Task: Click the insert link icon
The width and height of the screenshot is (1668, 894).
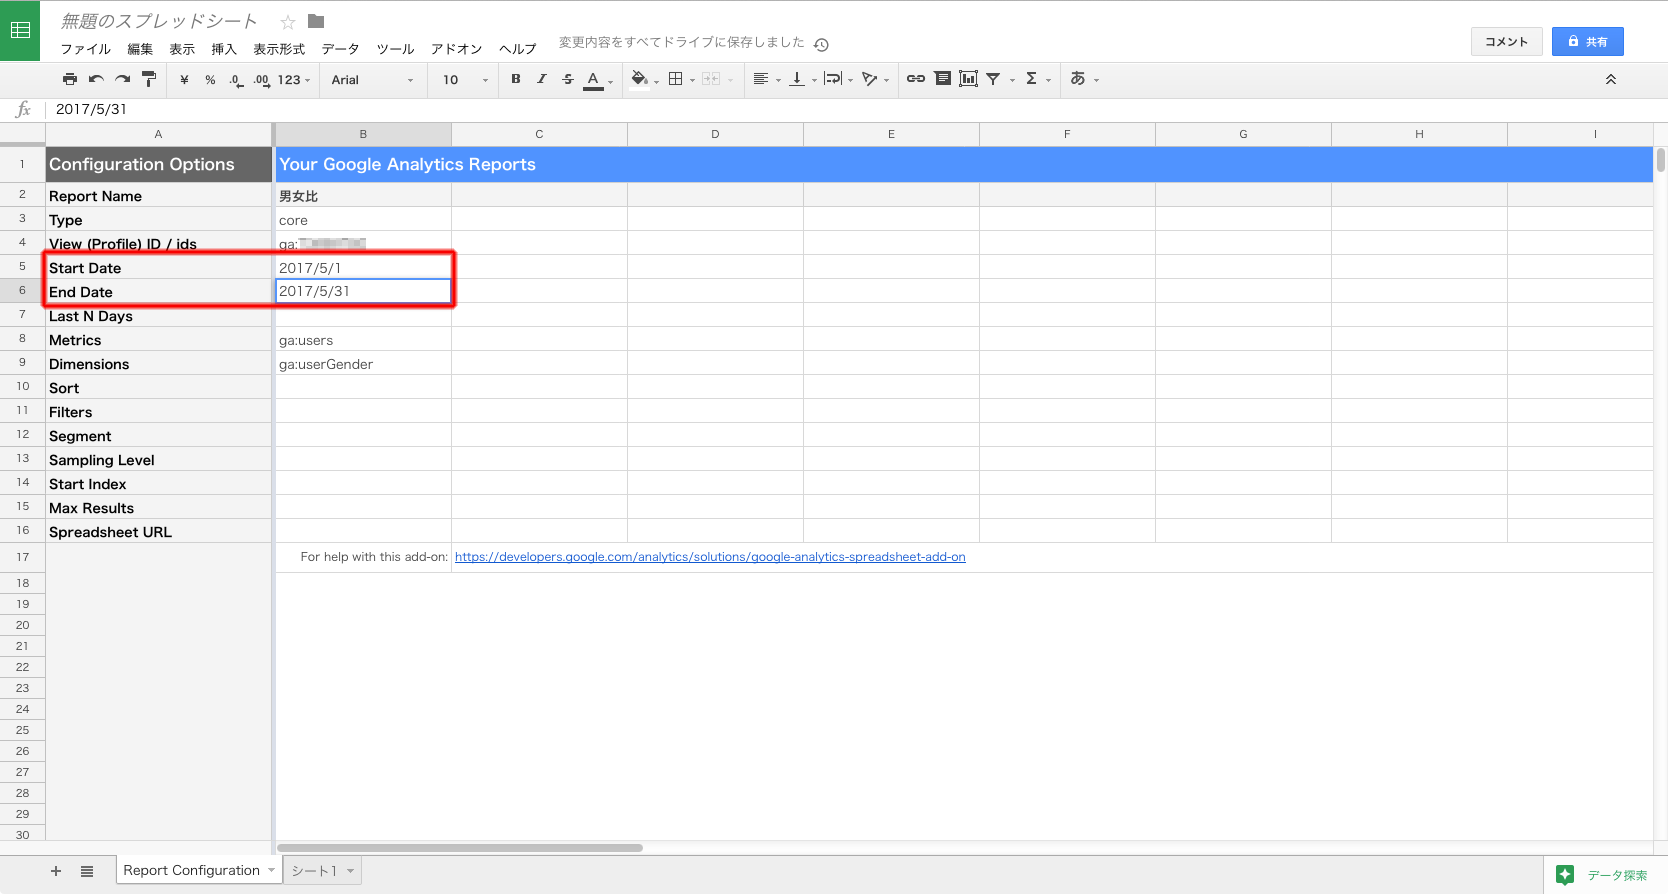Action: click(x=915, y=79)
